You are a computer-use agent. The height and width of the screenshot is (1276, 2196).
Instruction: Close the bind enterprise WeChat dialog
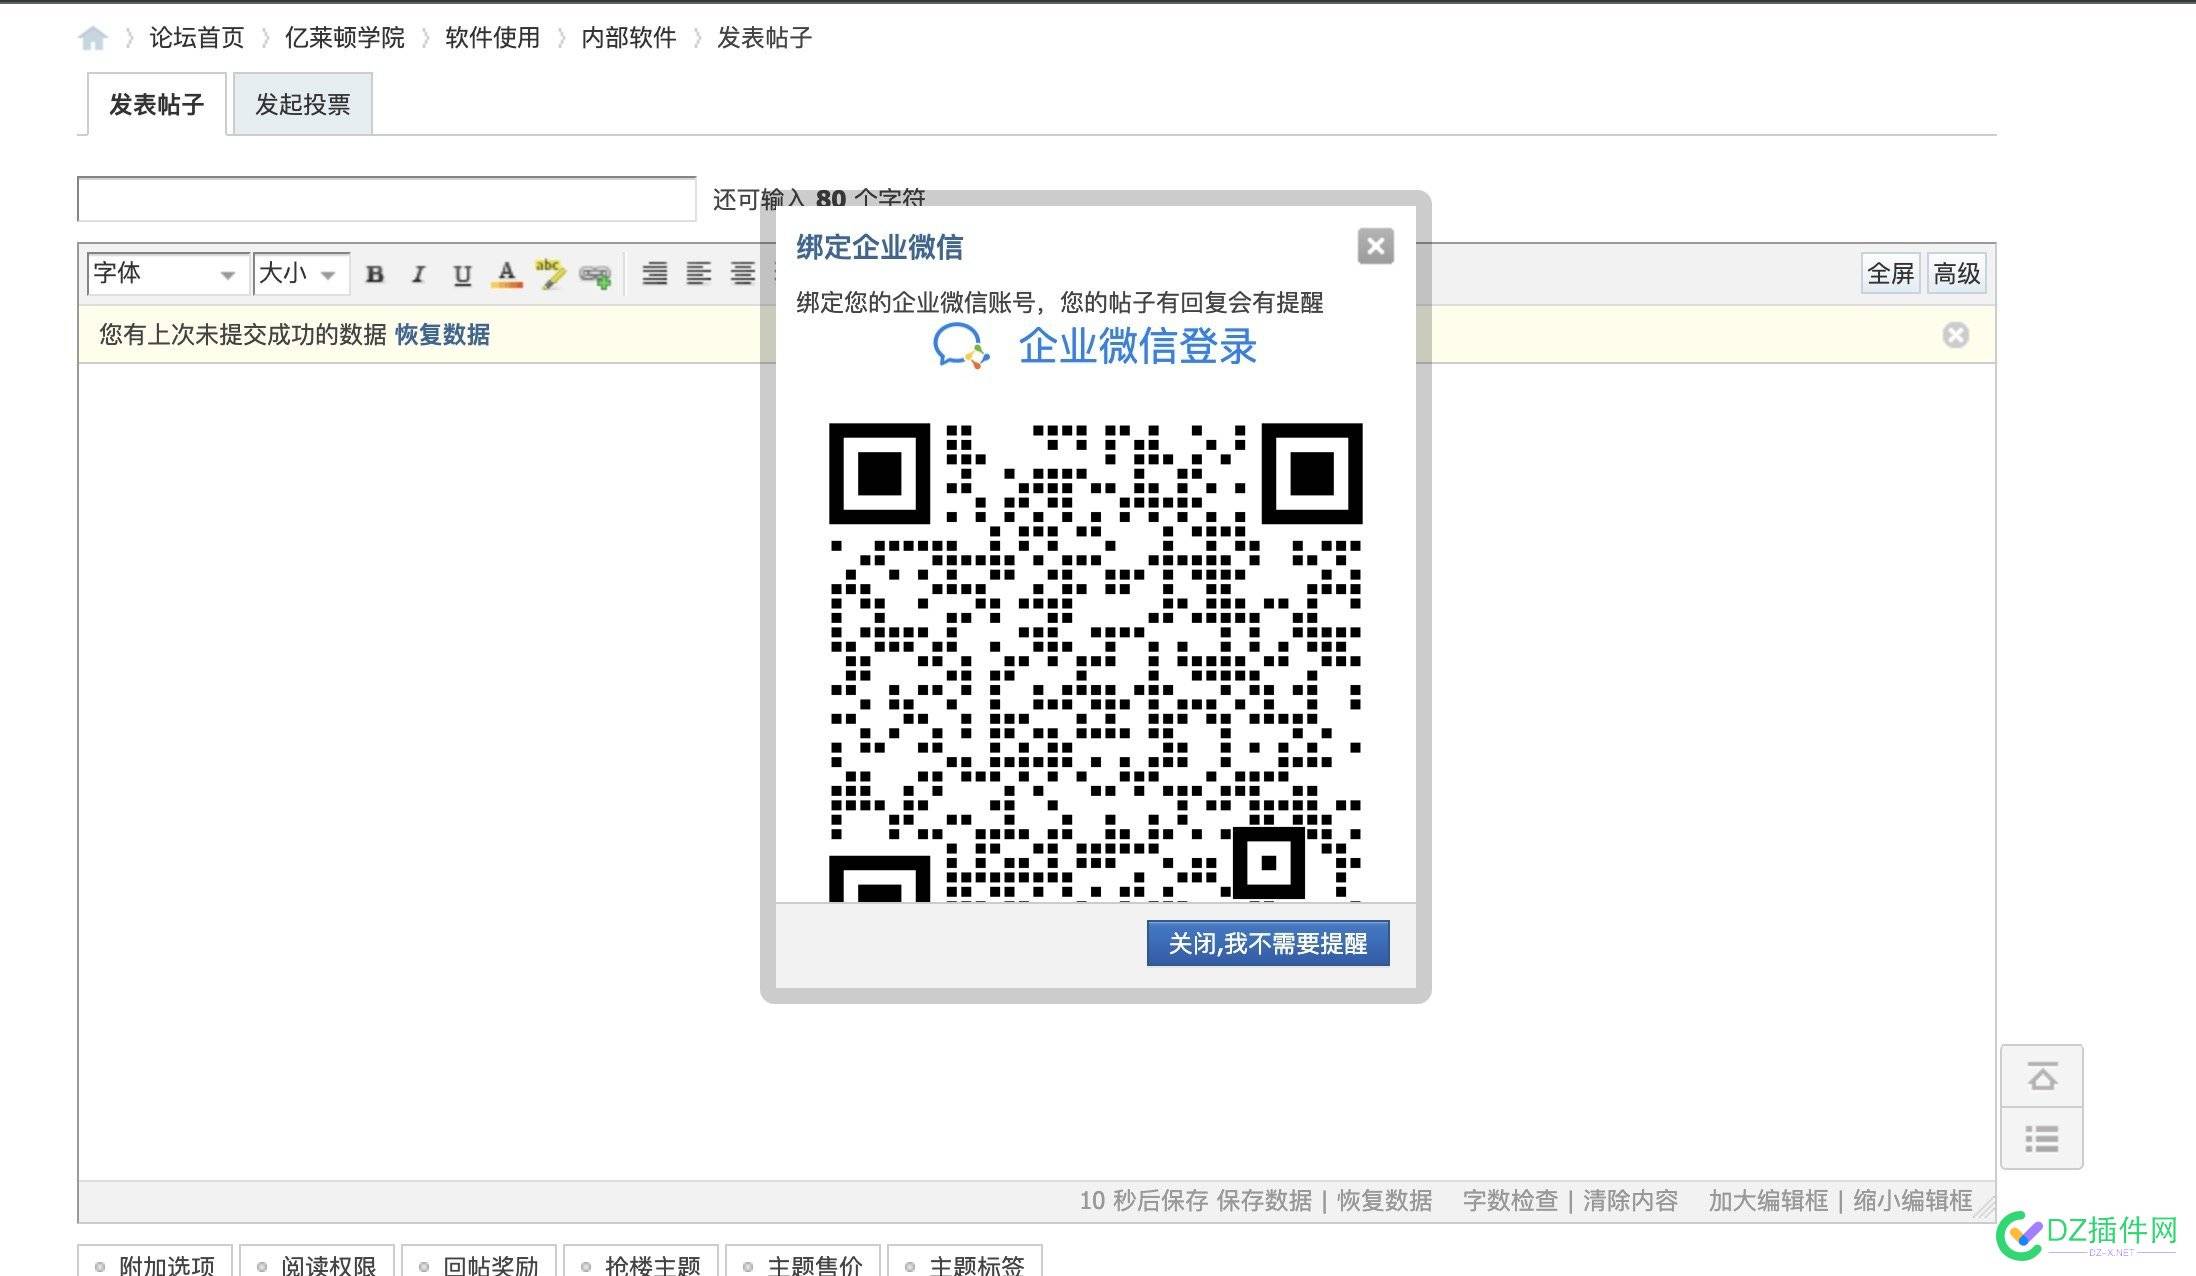(1376, 246)
